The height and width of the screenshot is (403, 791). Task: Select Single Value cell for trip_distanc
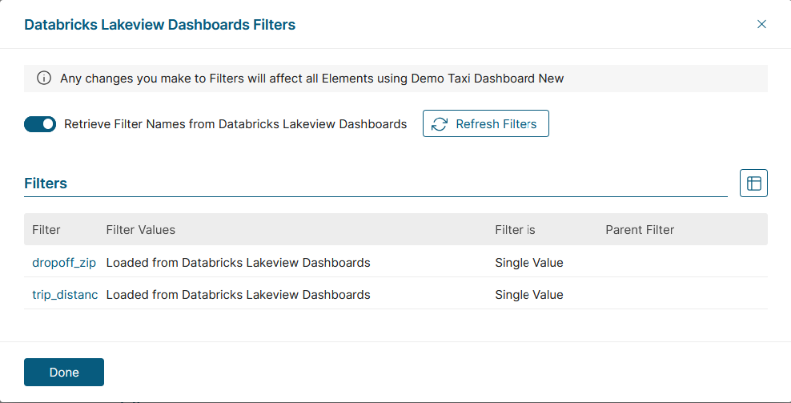click(x=529, y=295)
